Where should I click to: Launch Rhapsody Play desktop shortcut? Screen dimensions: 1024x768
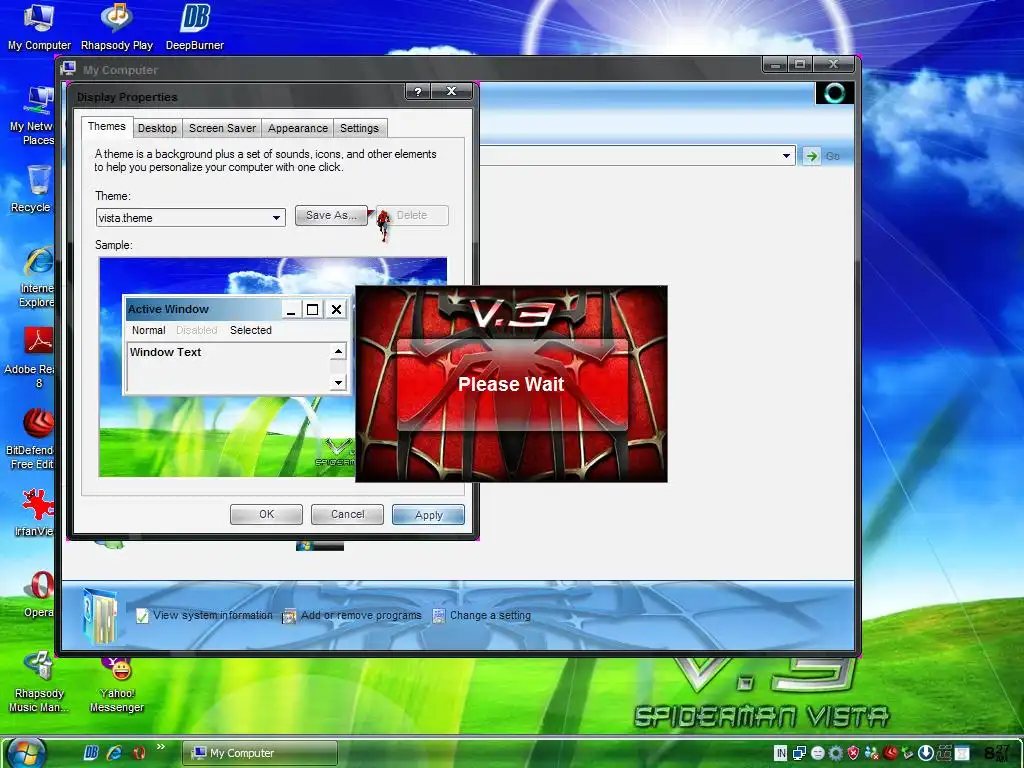point(117,26)
